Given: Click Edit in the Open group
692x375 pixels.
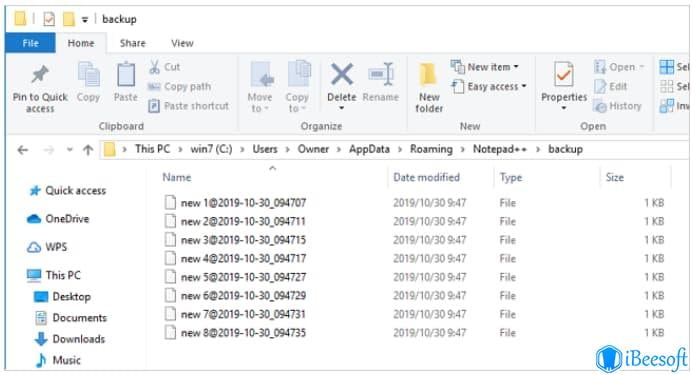Looking at the screenshot, I should [611, 86].
